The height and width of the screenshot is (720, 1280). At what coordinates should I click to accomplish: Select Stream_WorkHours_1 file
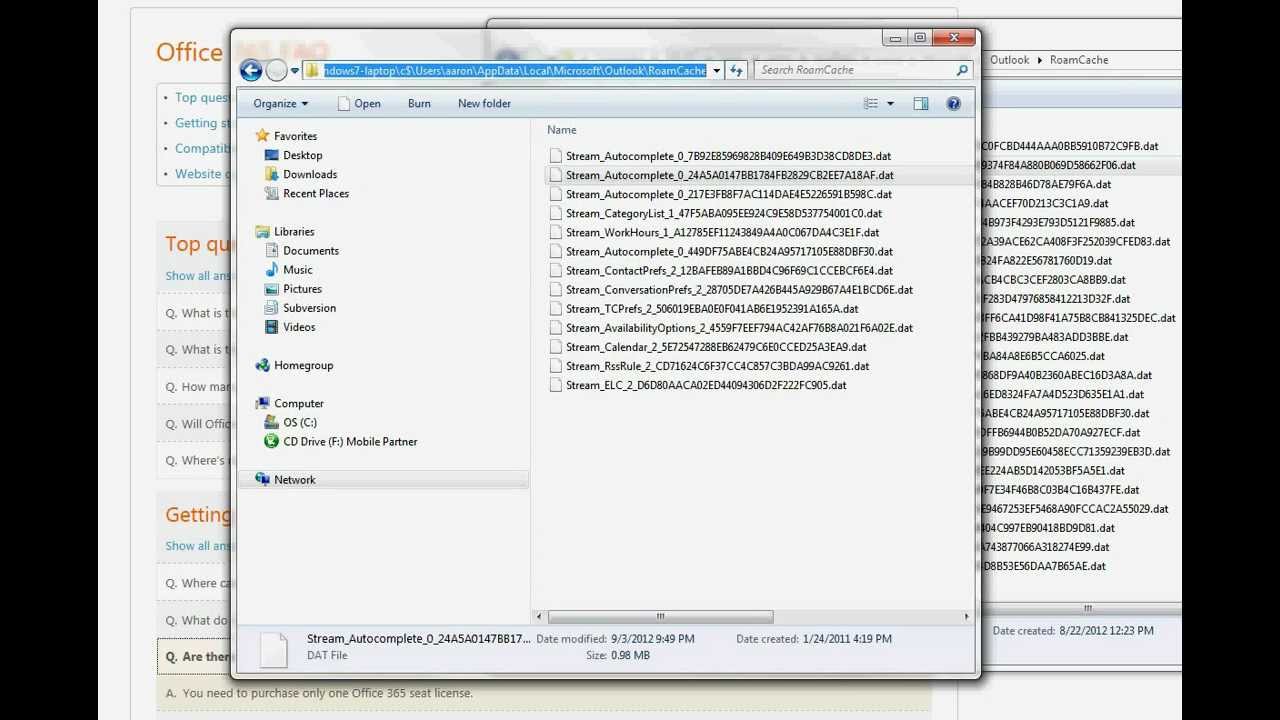[x=722, y=232]
